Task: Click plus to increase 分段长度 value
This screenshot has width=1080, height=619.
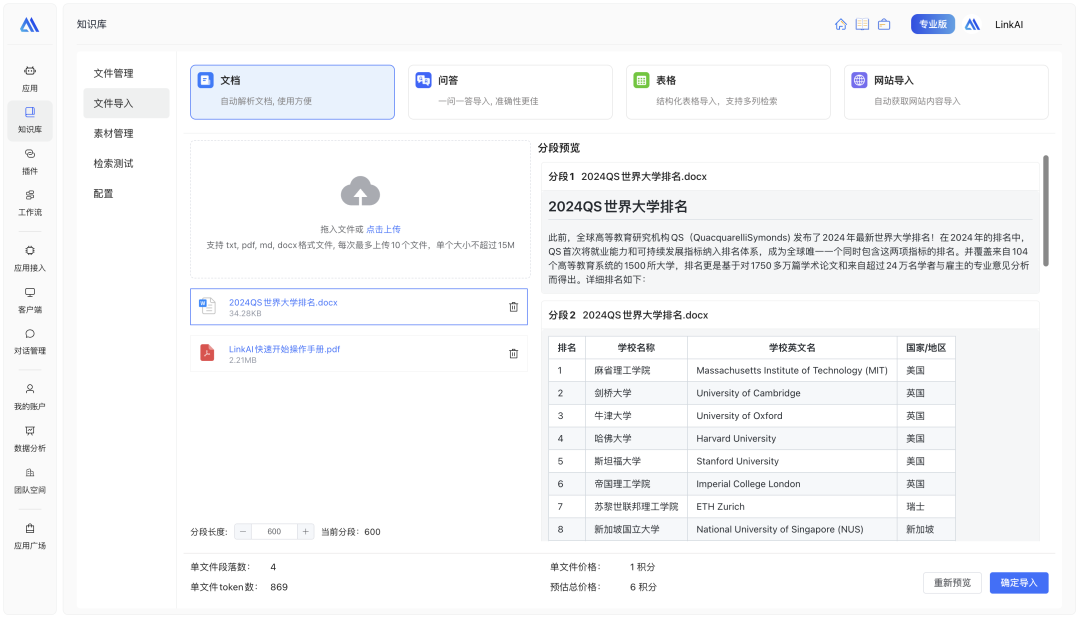Action: click(x=304, y=531)
